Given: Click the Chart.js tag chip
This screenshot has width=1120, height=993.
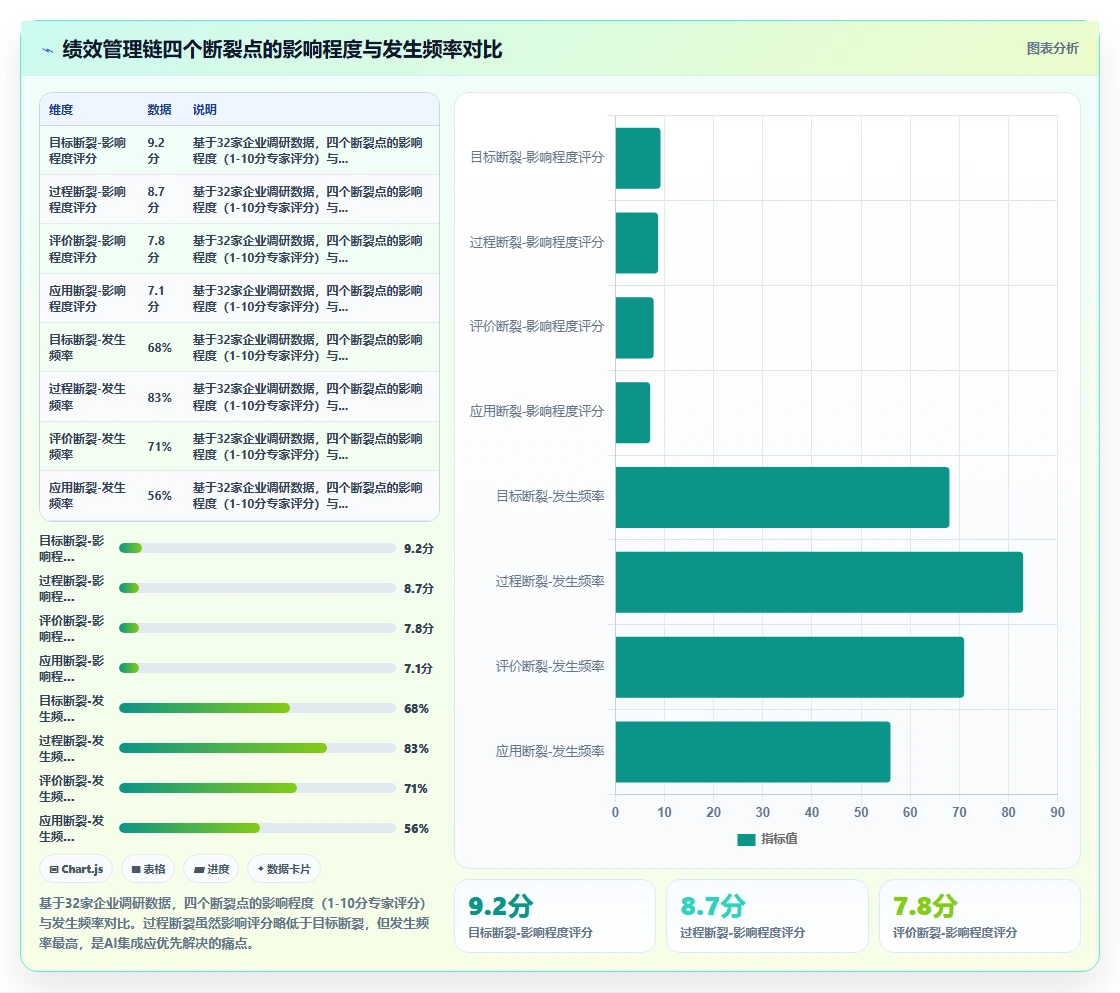Looking at the screenshot, I should pyautogui.click(x=76, y=869).
